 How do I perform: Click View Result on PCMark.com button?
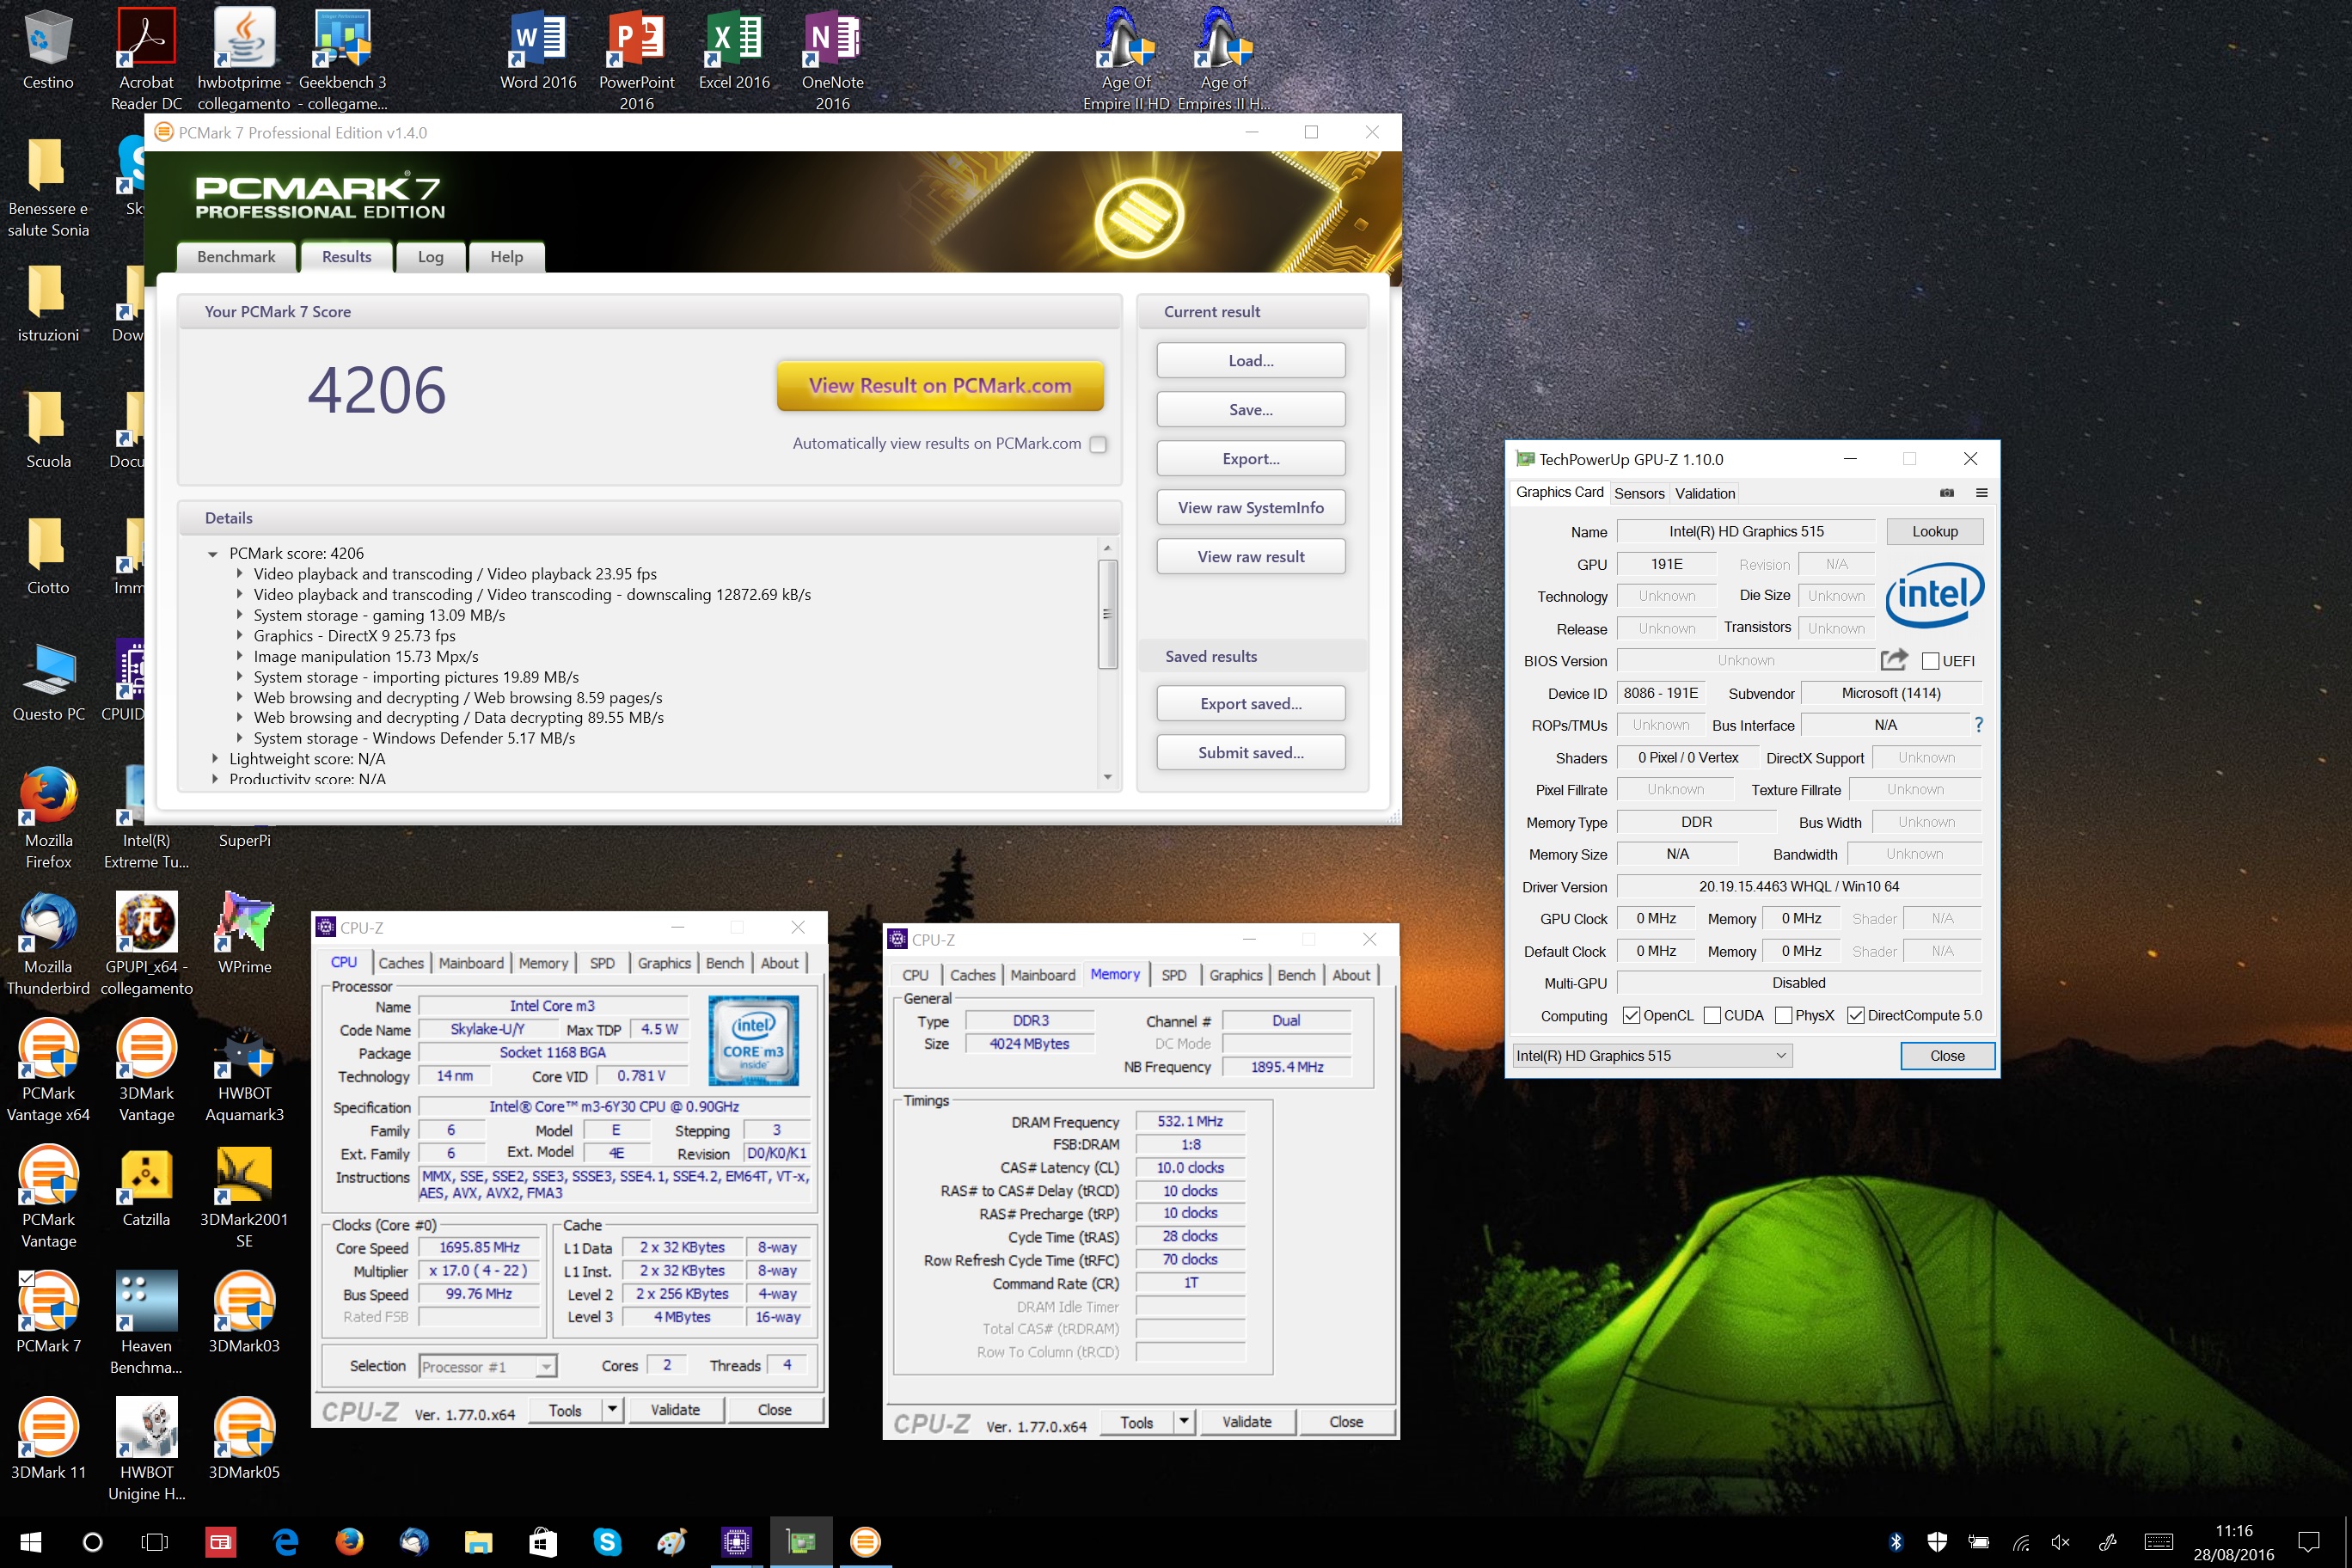(939, 386)
